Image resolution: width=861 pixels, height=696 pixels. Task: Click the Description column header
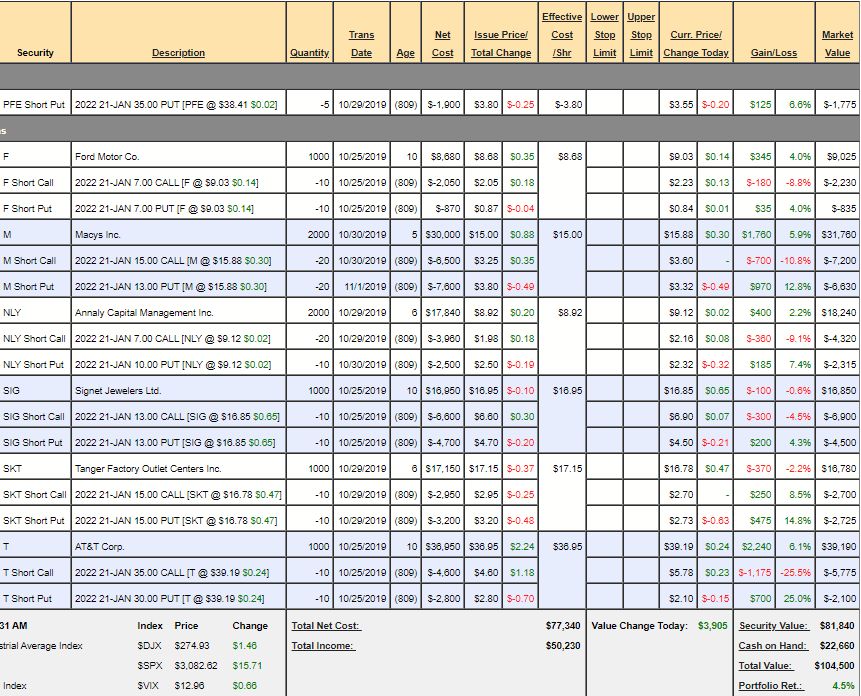[178, 53]
